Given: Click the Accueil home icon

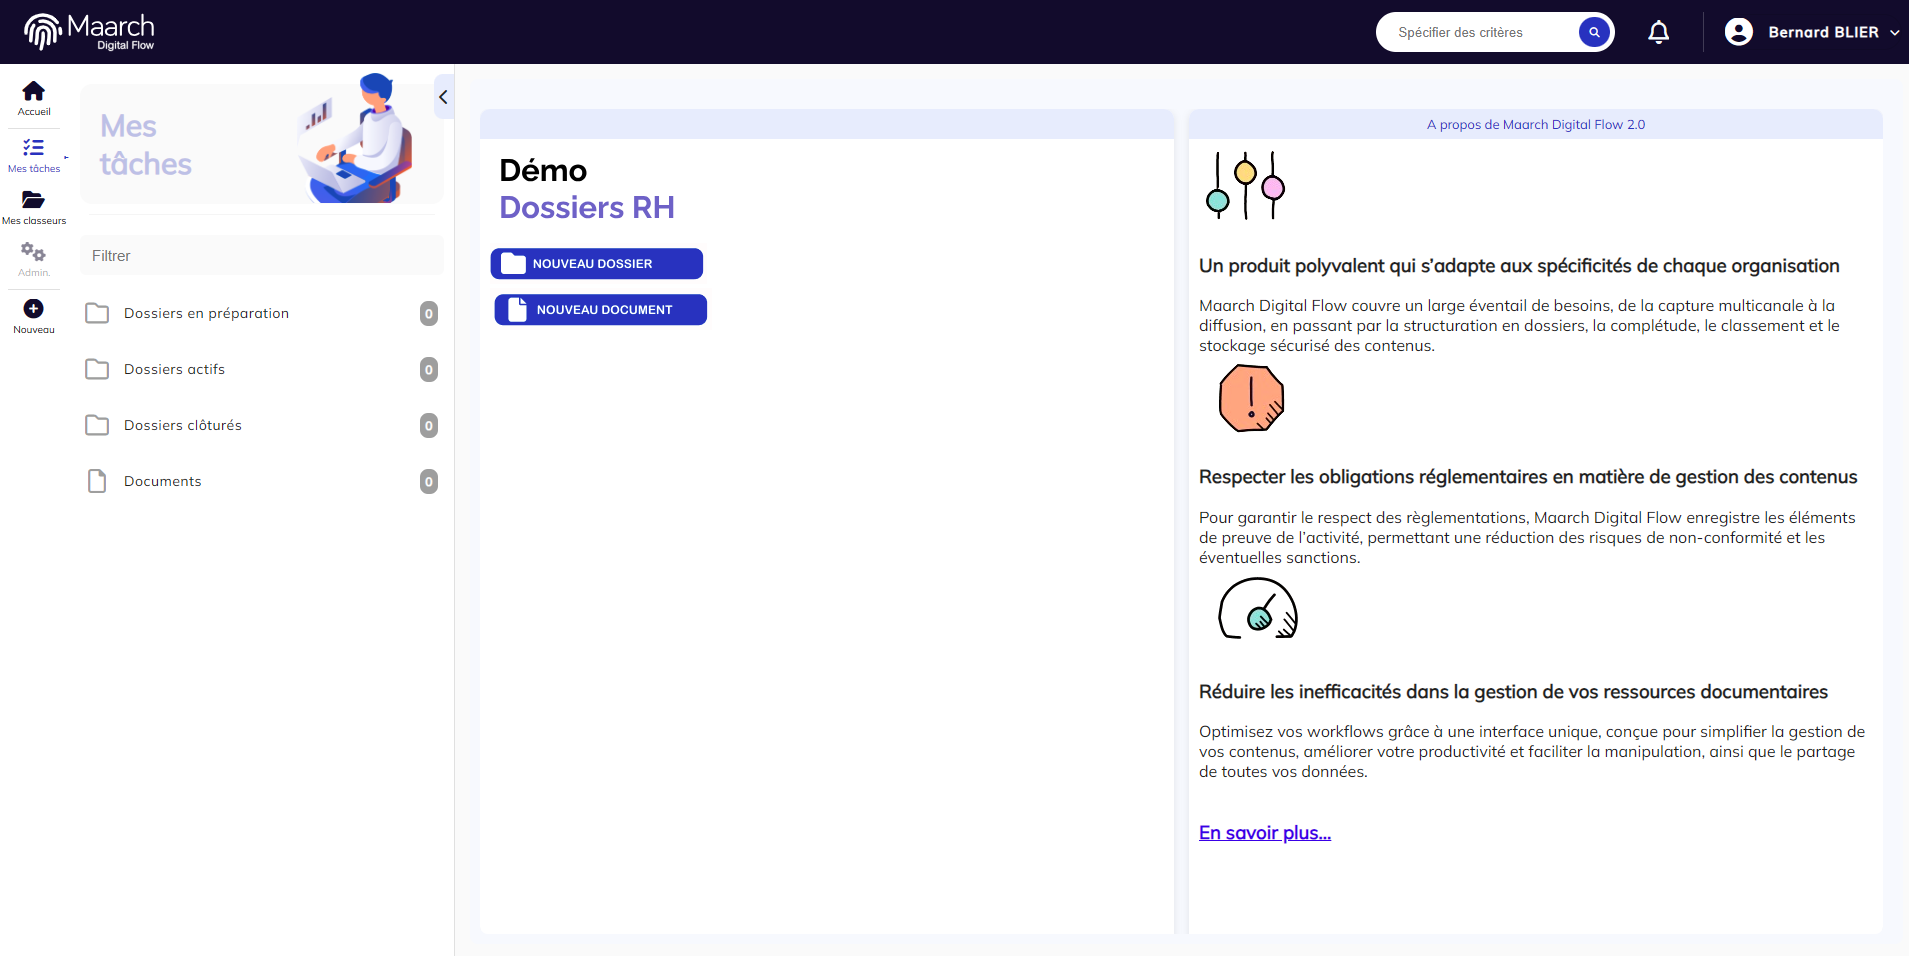Looking at the screenshot, I should [33, 92].
